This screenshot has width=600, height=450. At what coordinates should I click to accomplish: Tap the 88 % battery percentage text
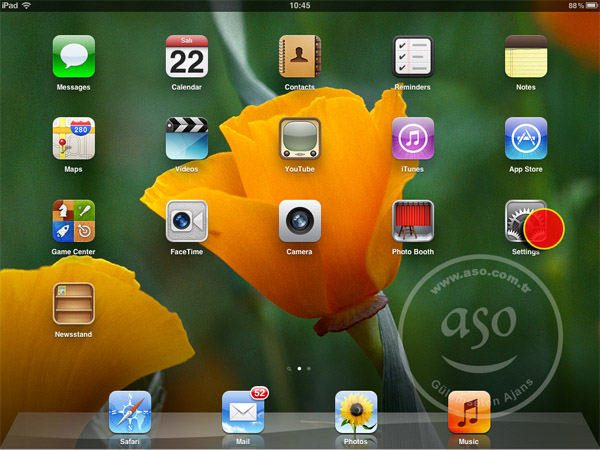point(576,6)
